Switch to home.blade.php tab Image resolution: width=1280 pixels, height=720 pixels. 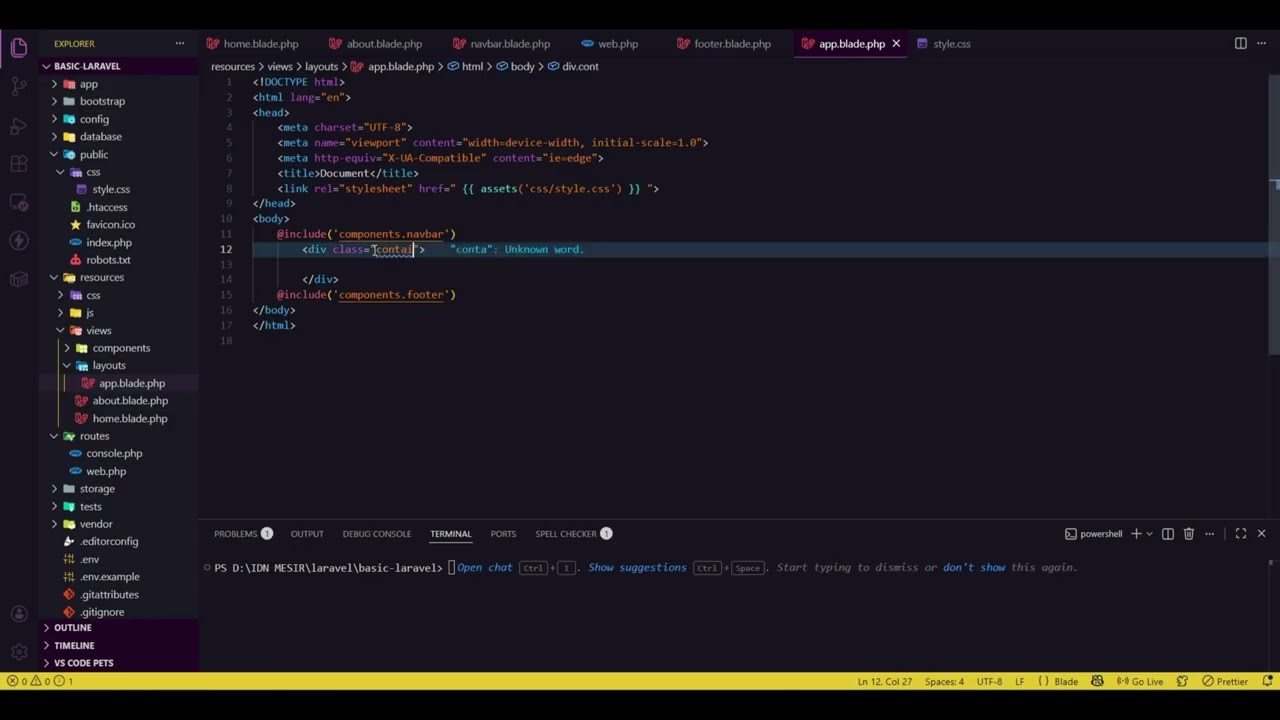point(251,43)
